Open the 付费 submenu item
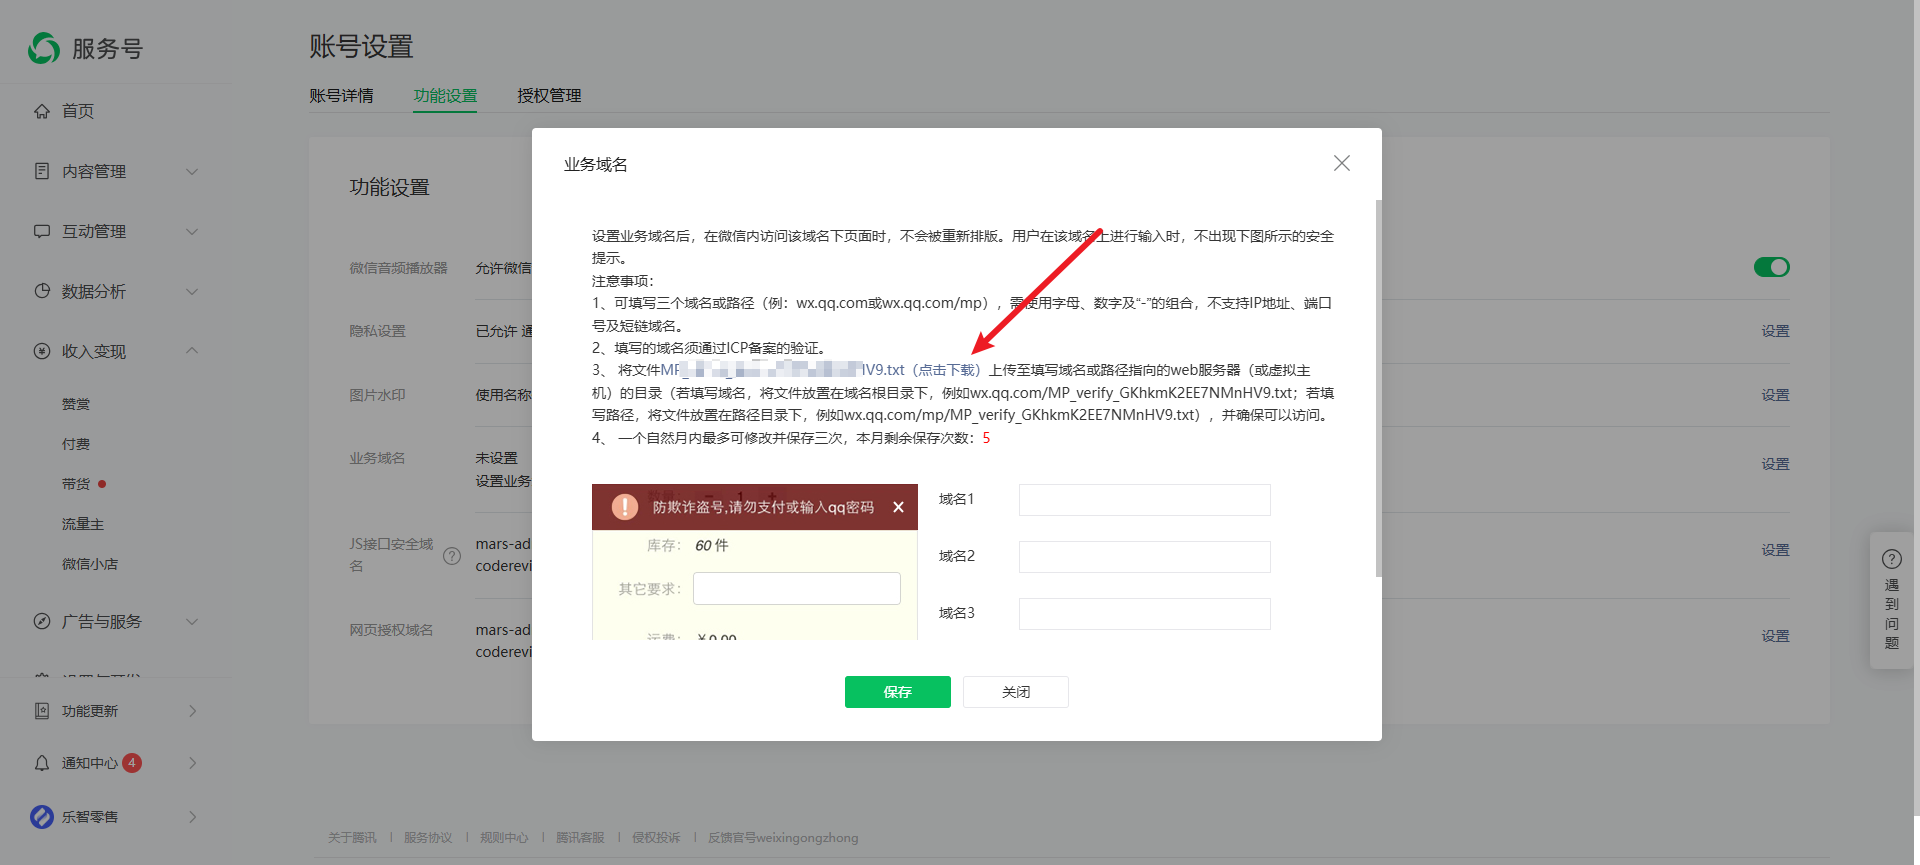 click(x=76, y=444)
